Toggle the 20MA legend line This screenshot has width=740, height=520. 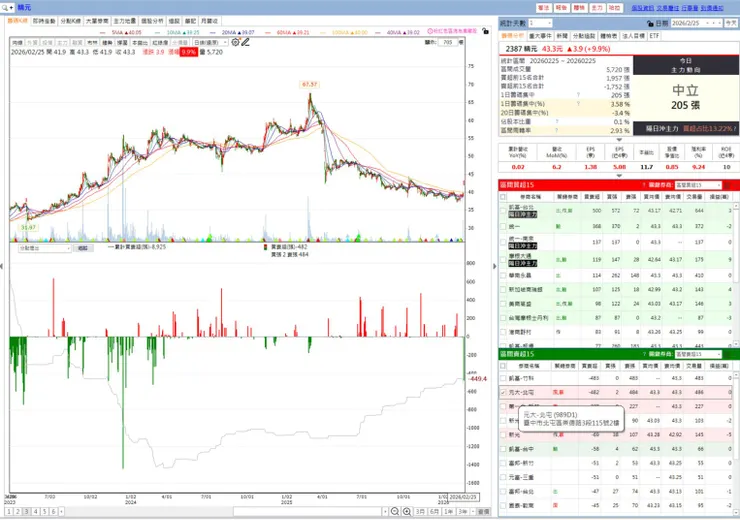[232, 32]
